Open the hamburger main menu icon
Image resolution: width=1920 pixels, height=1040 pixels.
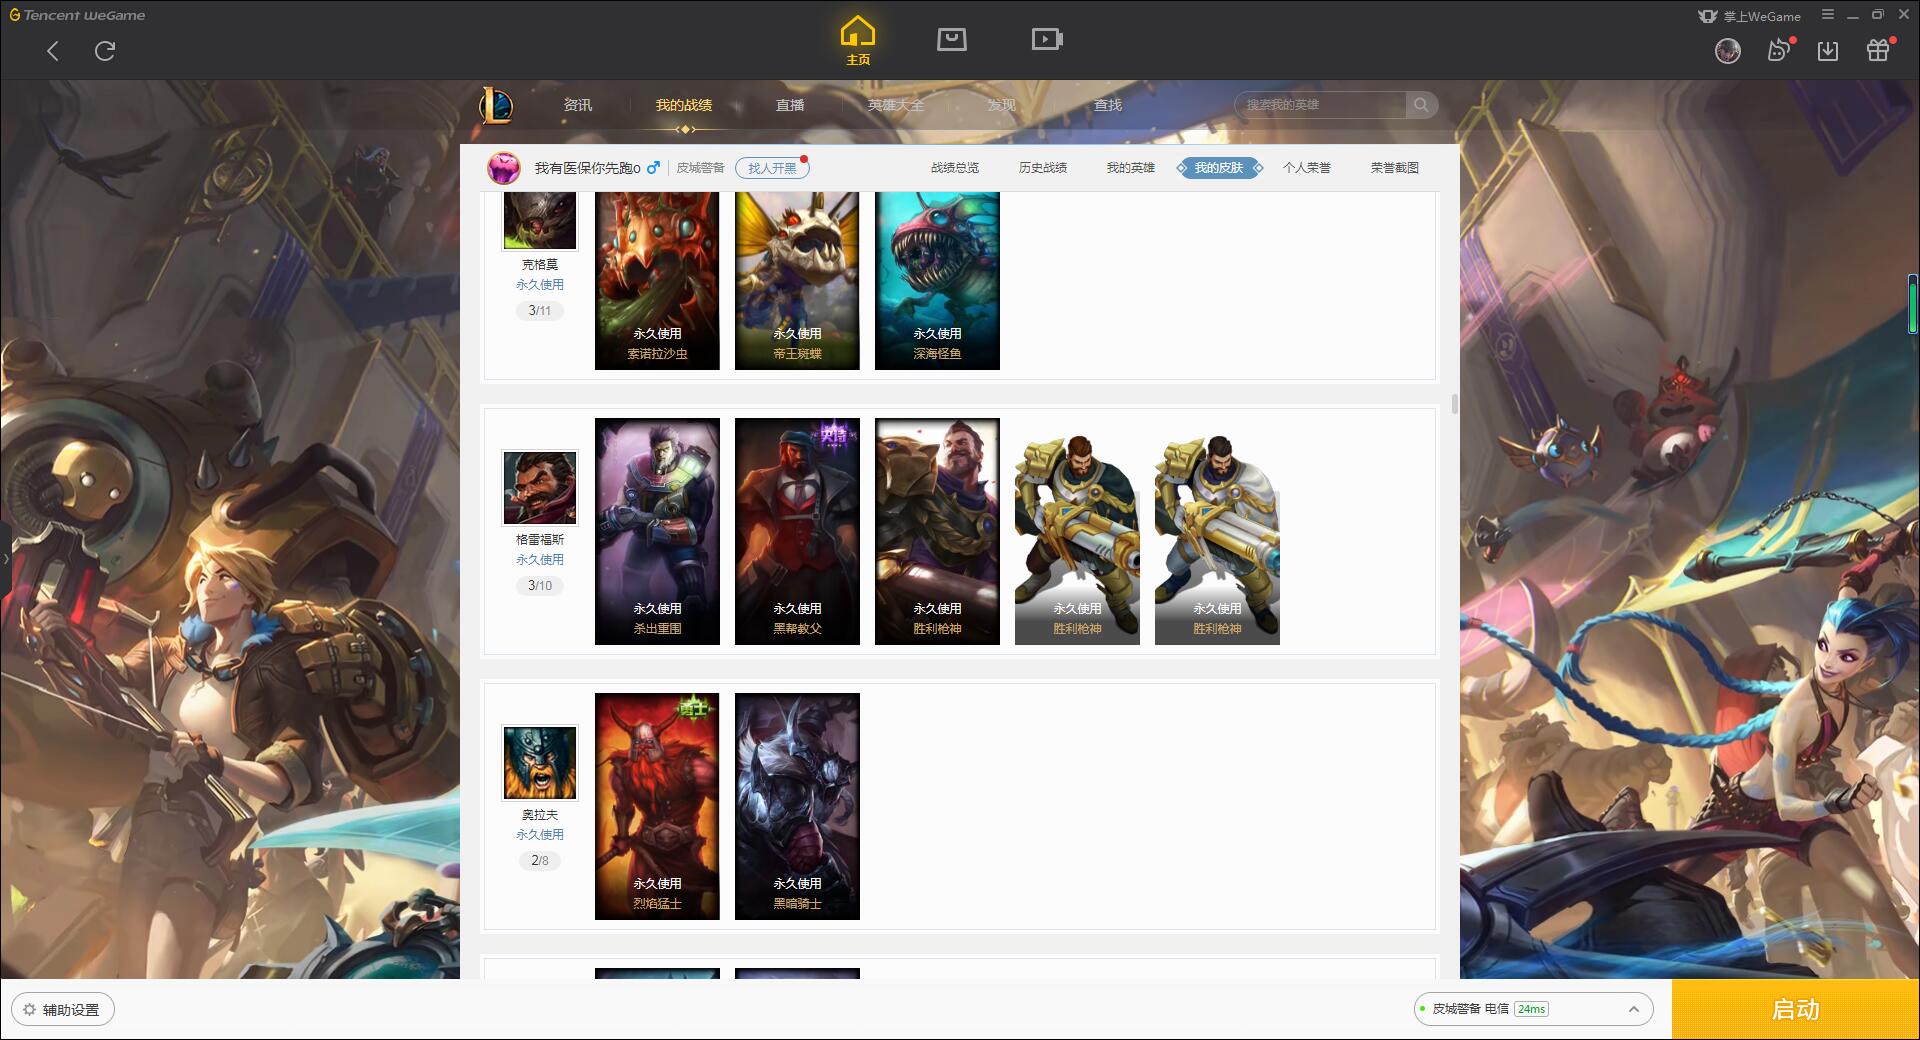click(x=1828, y=15)
